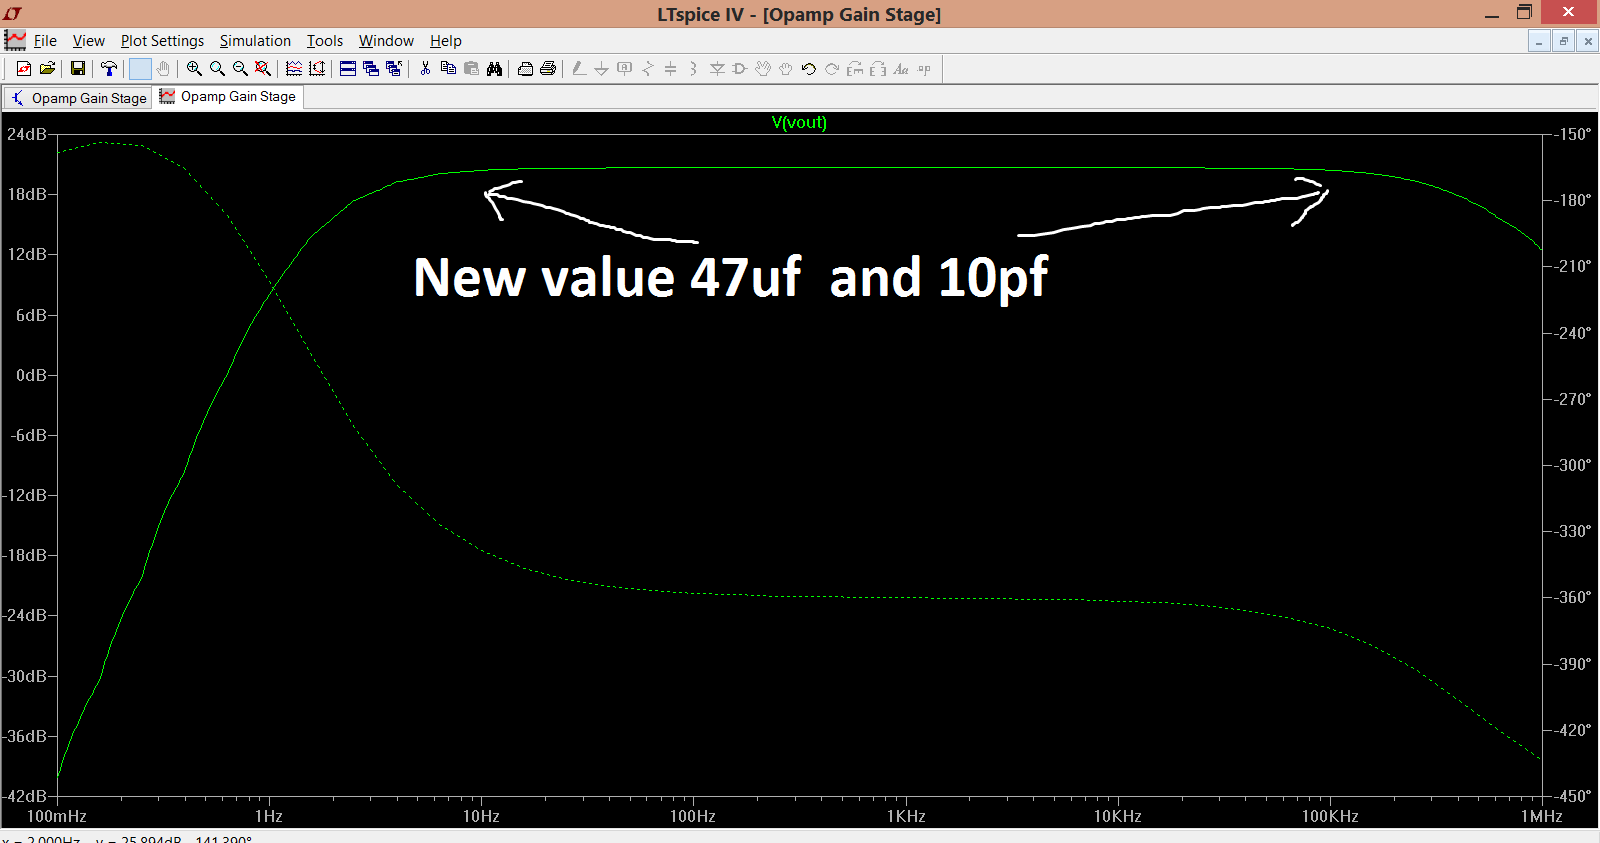Copy using the toolbar copy icon
Image resolution: width=1600 pixels, height=843 pixels.
[448, 68]
